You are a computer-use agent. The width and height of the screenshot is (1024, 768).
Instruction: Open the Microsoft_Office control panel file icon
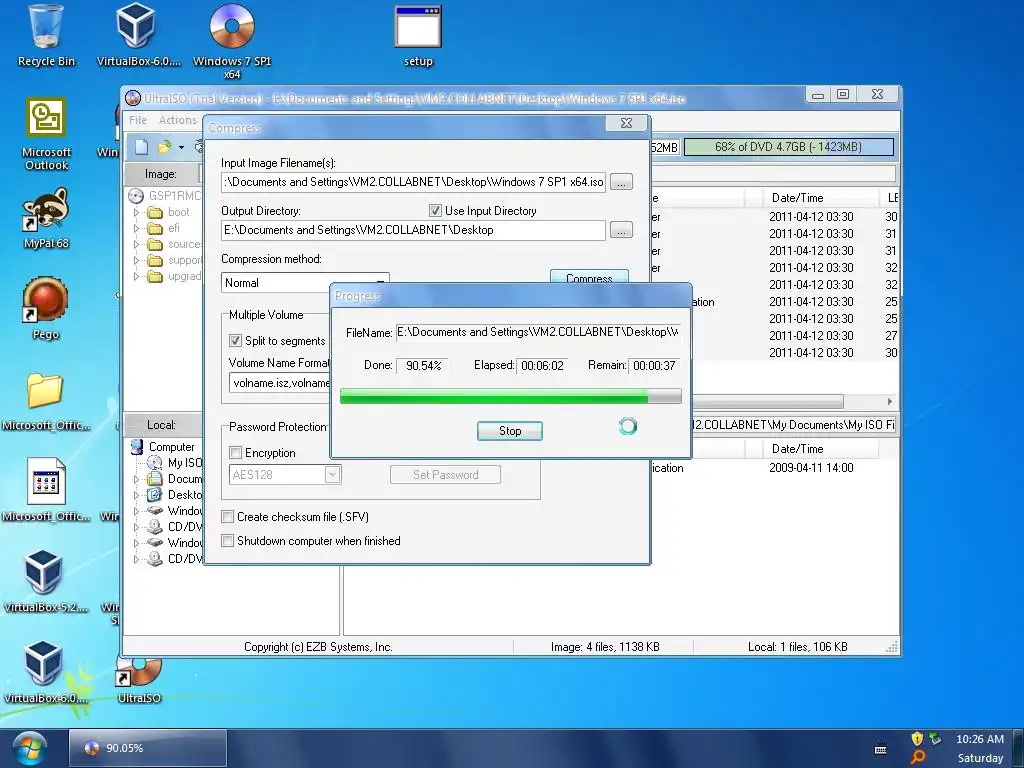pos(46,490)
